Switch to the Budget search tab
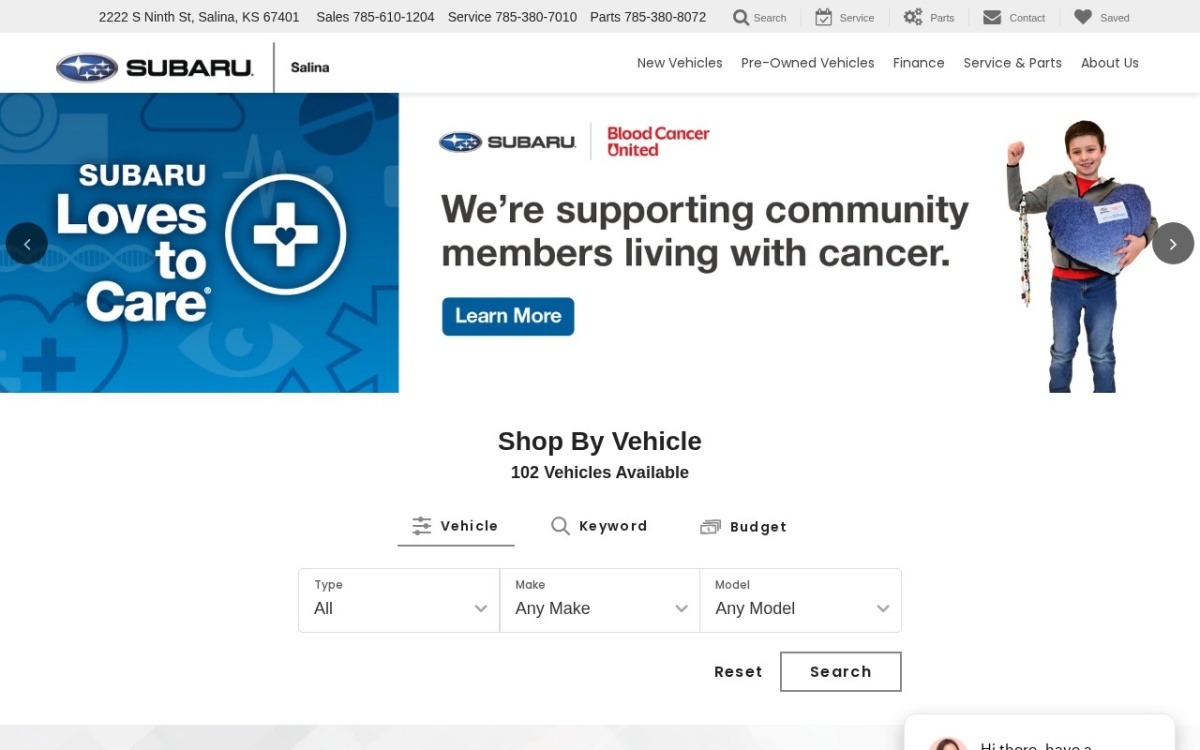This screenshot has height=750, width=1200. 744,527
